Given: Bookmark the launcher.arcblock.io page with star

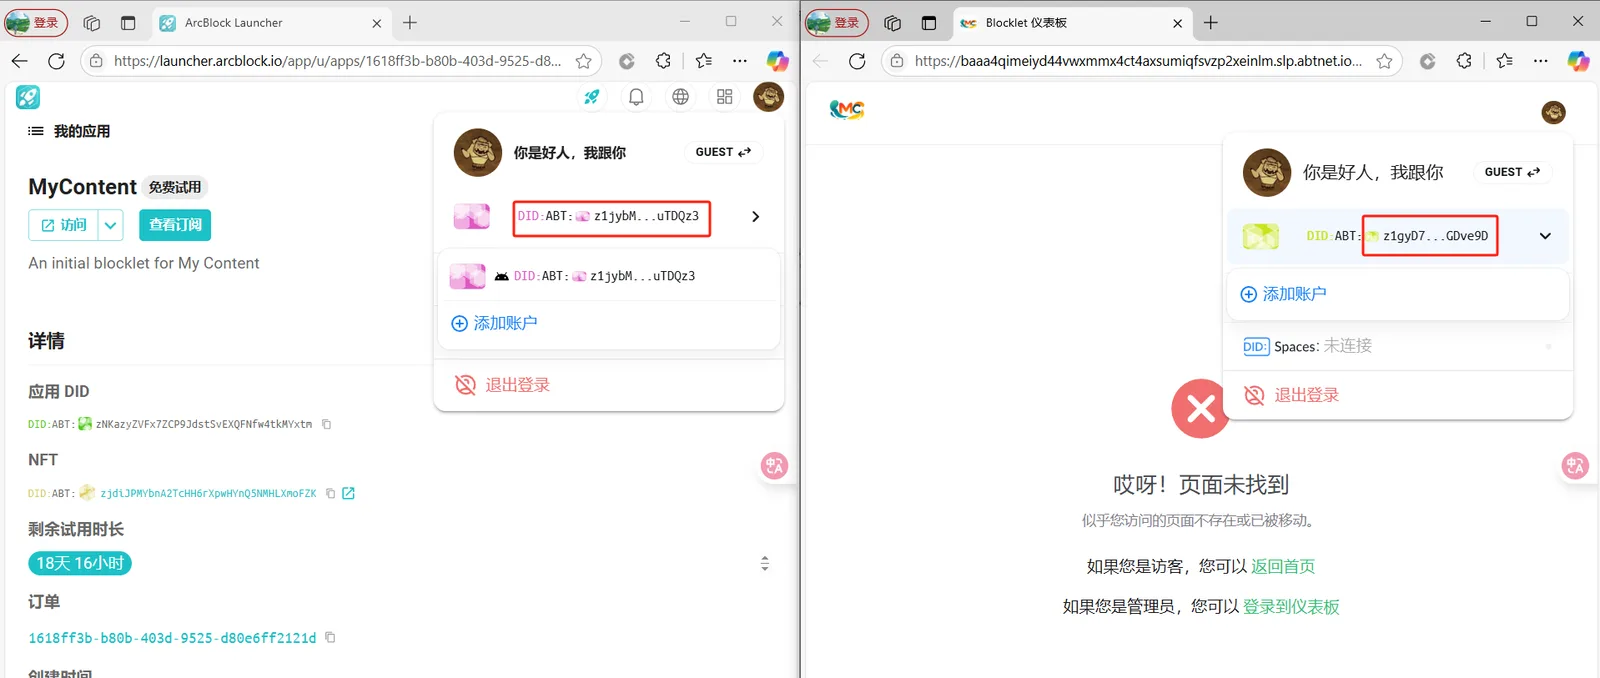Looking at the screenshot, I should (x=584, y=61).
